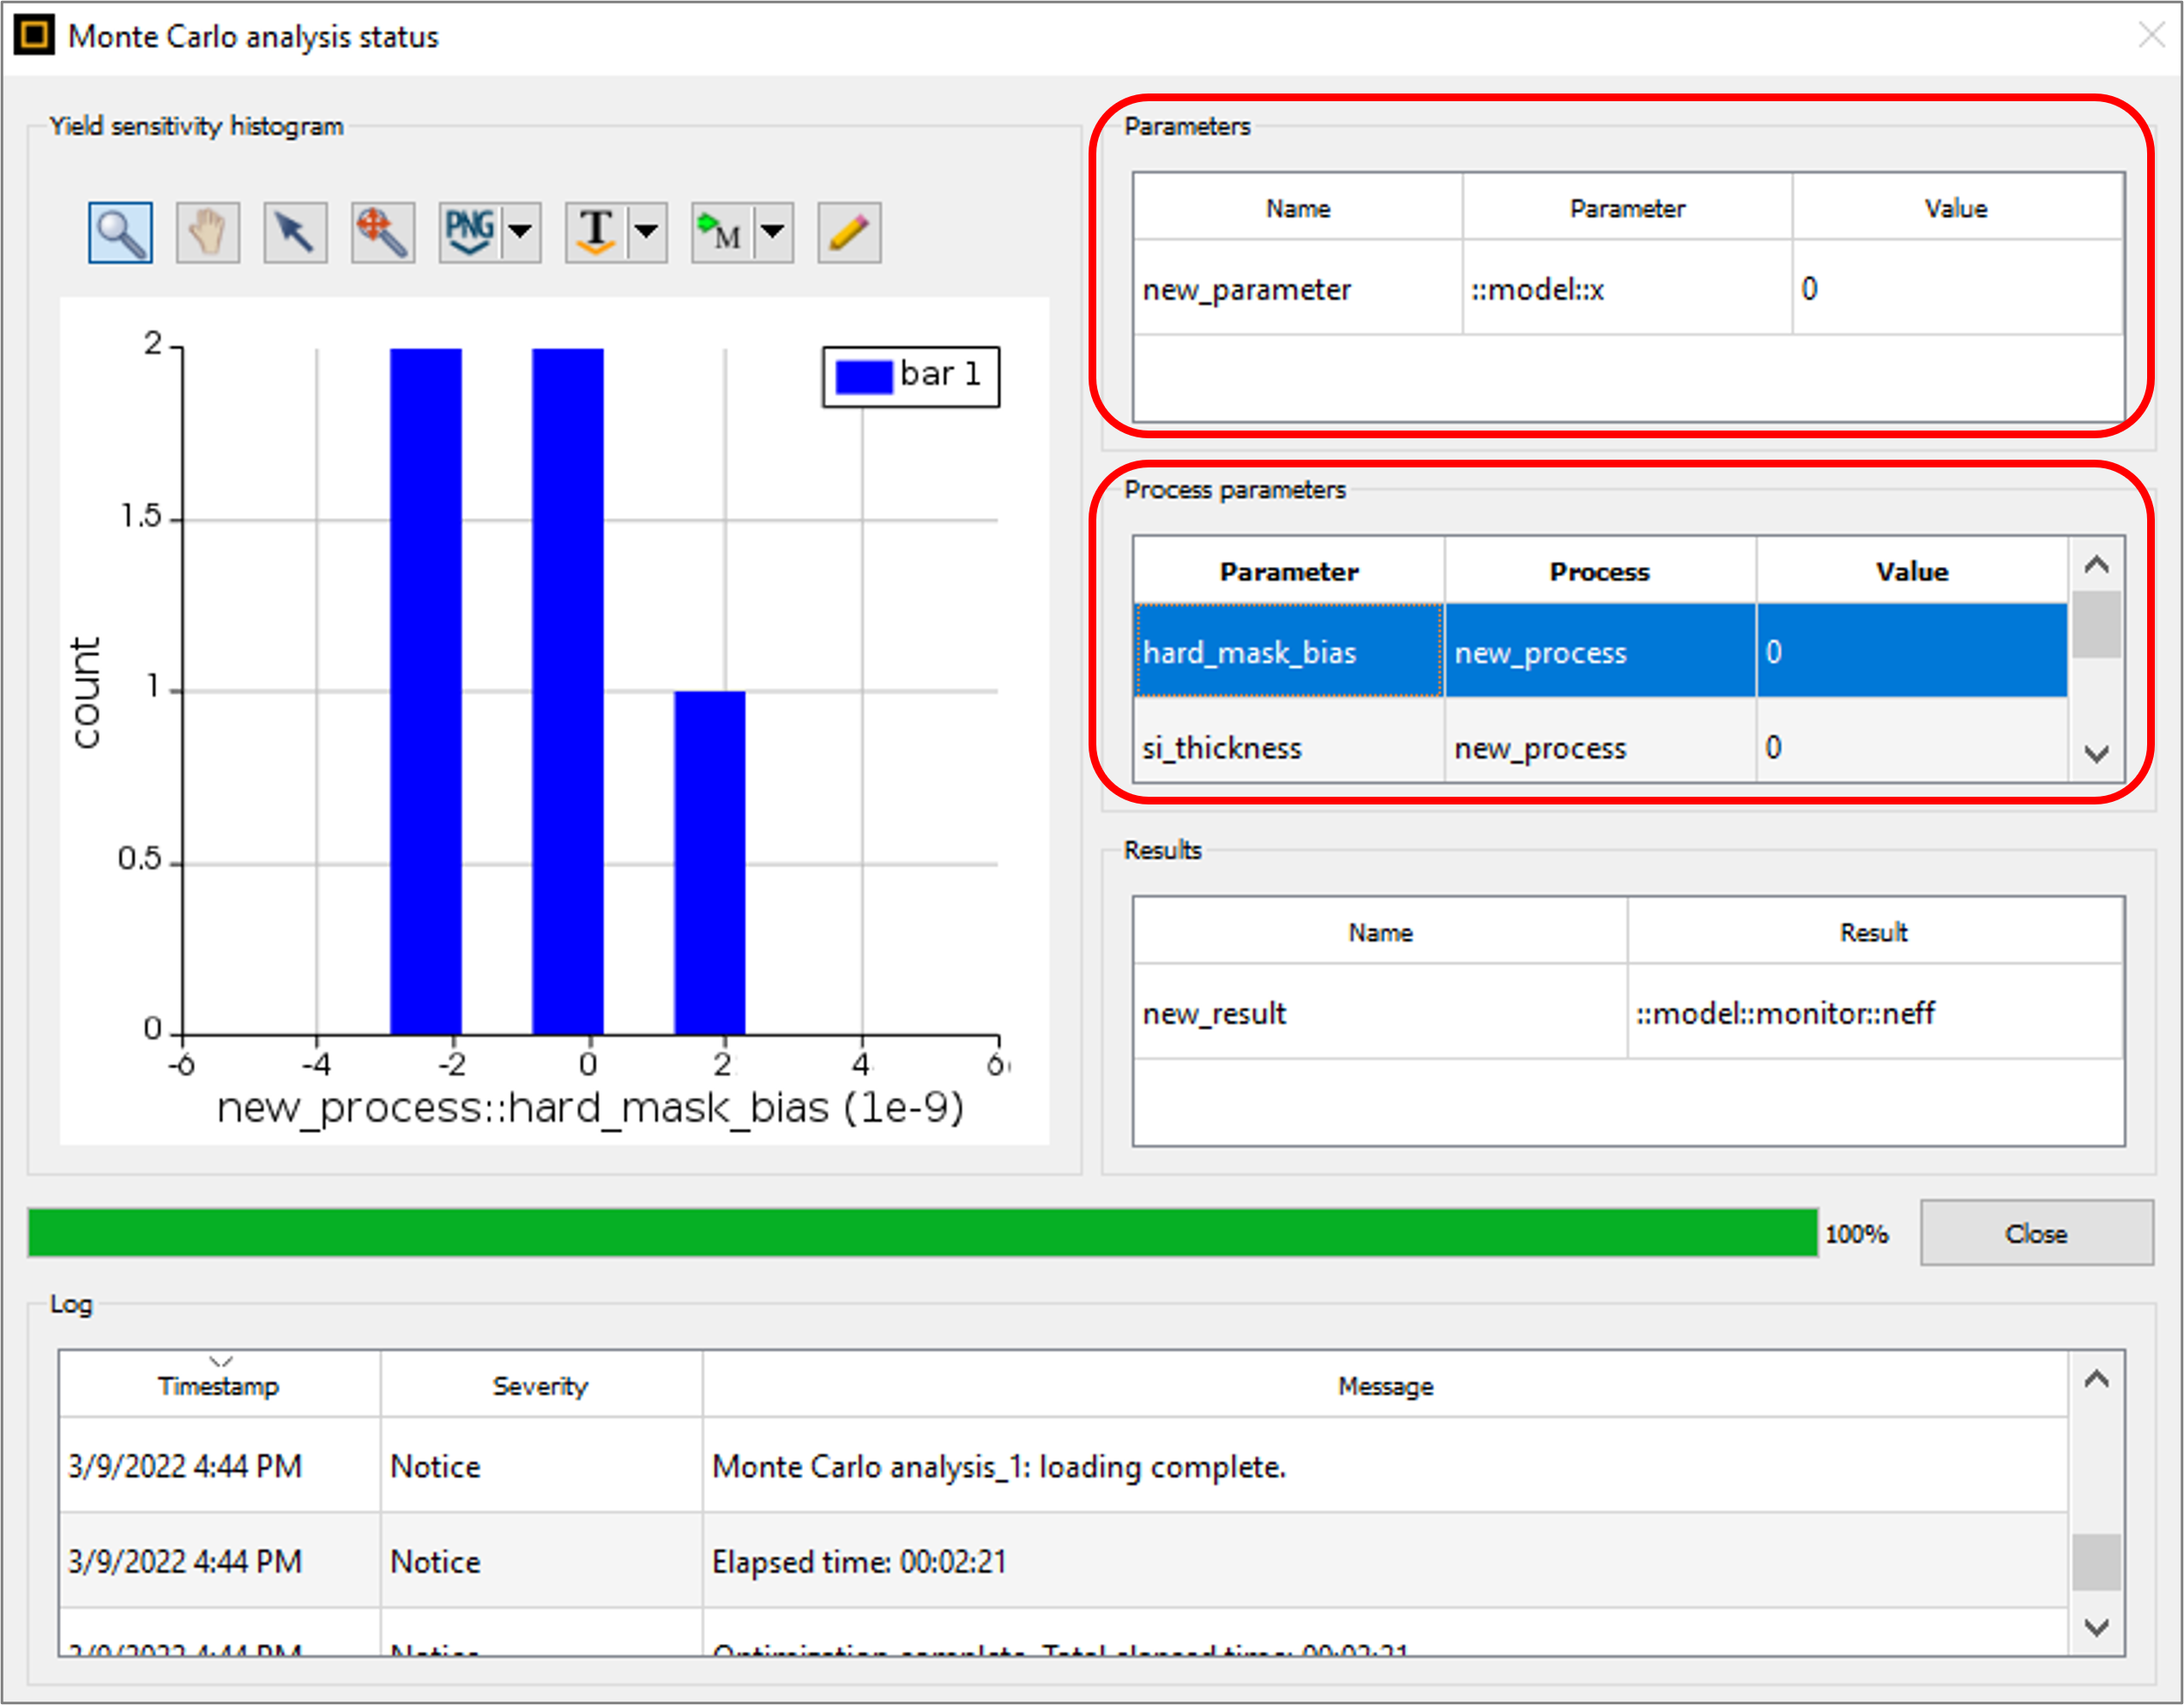Click the zoom-to-extent magnifier tool
The height and width of the screenshot is (1705, 2184).
point(383,233)
